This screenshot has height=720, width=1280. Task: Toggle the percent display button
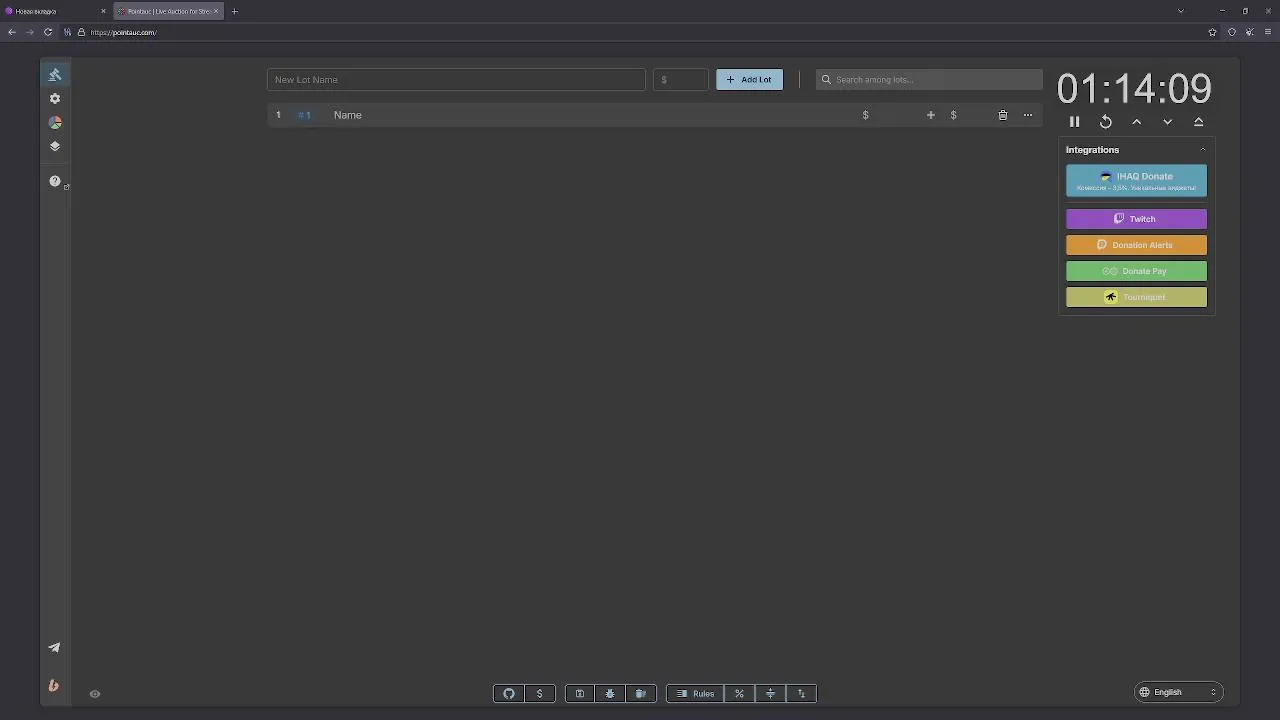(740, 694)
